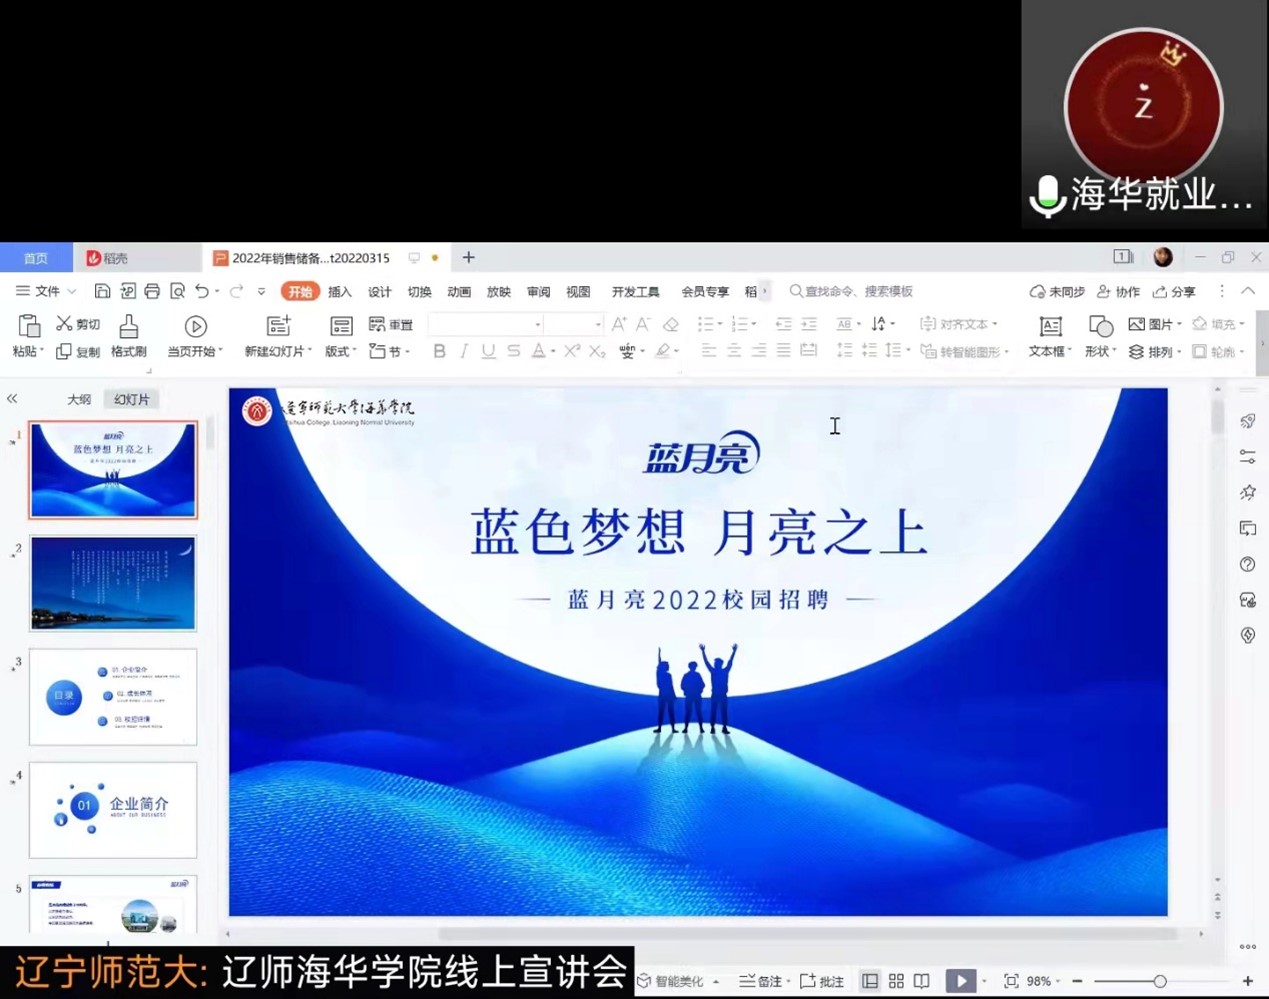Screen dimensions: 1269x999
Task: Click the clear formatting eraser icon
Action: (671, 324)
